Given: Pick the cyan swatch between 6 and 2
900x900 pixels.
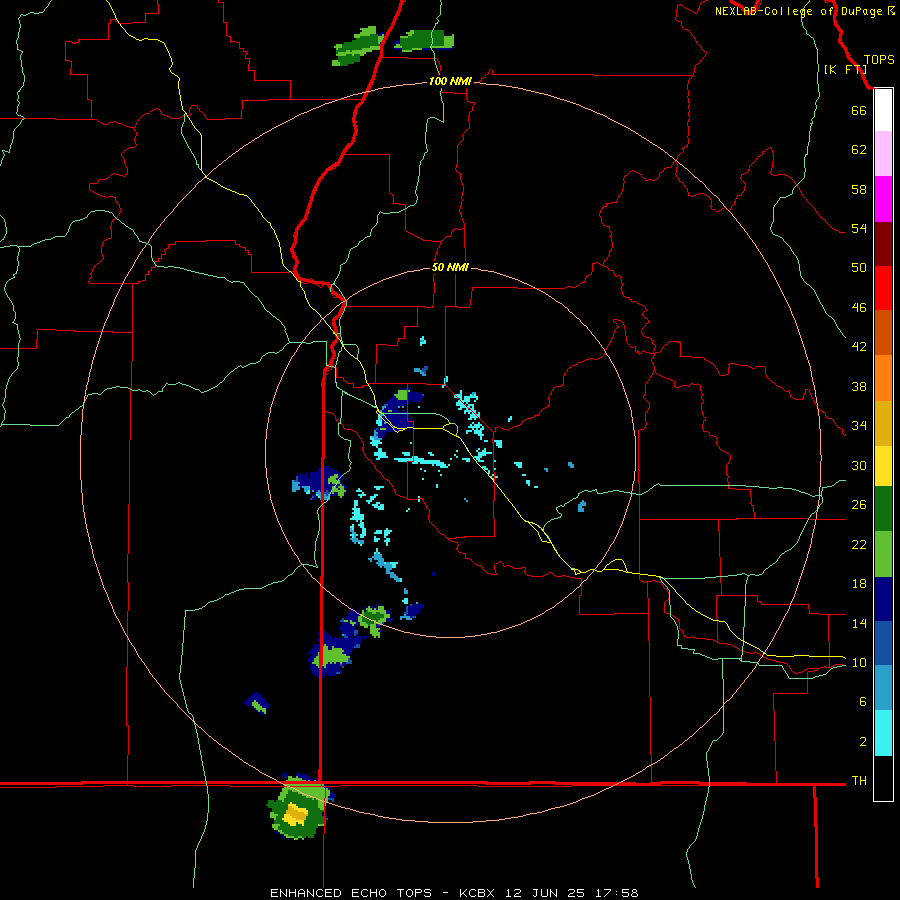Looking at the screenshot, I should tap(883, 732).
